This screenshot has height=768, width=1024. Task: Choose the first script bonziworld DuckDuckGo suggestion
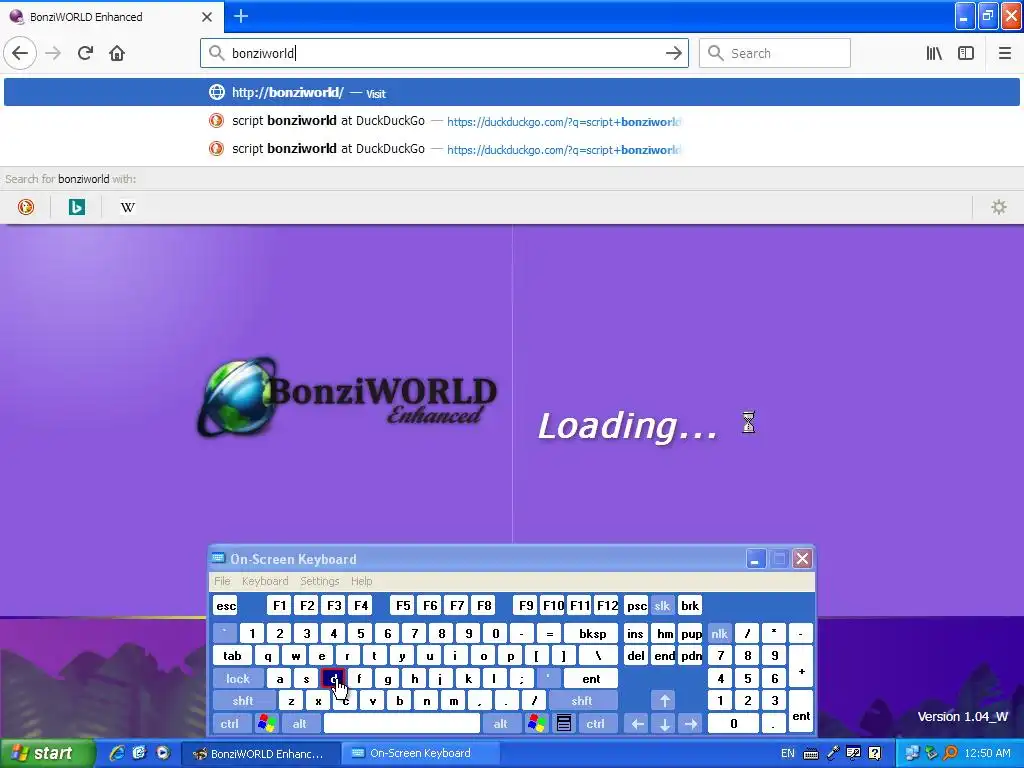coord(512,121)
